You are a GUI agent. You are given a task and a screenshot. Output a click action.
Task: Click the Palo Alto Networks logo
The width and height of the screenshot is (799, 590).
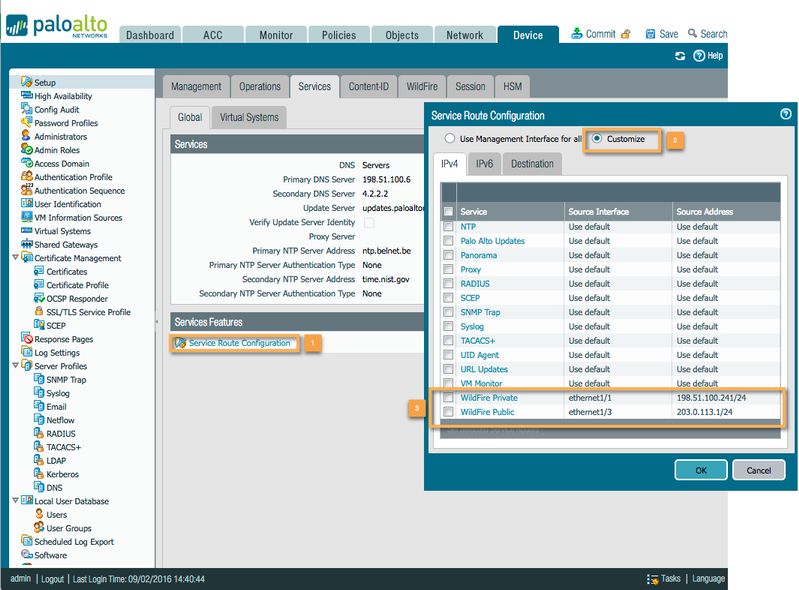57,25
